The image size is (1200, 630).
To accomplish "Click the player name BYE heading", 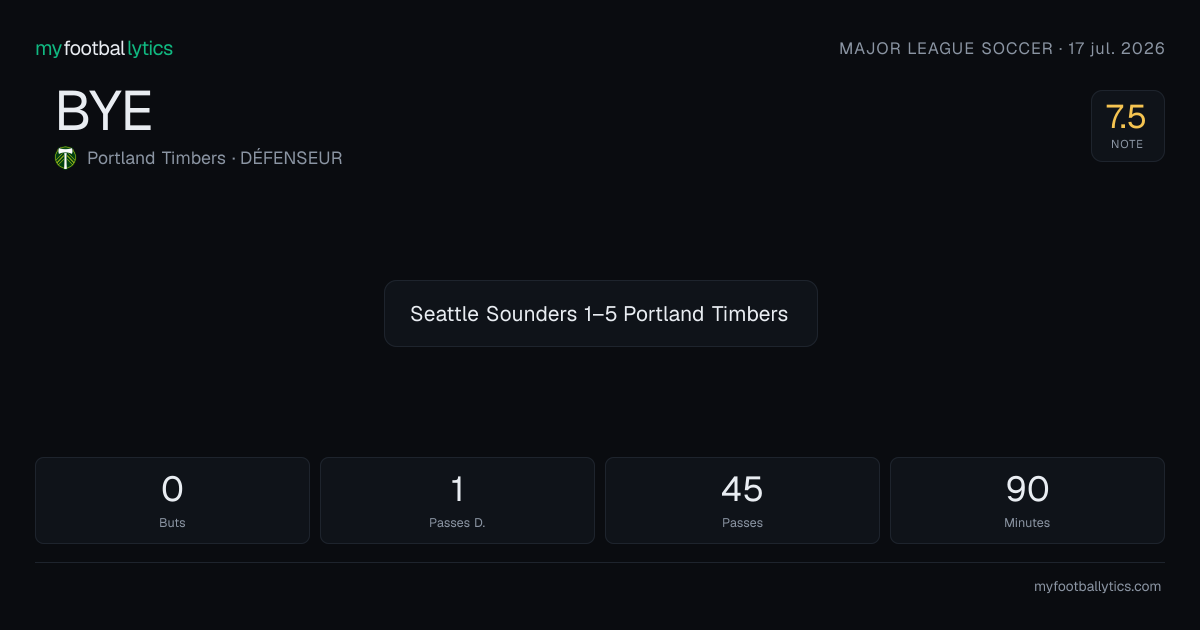I will click(104, 111).
